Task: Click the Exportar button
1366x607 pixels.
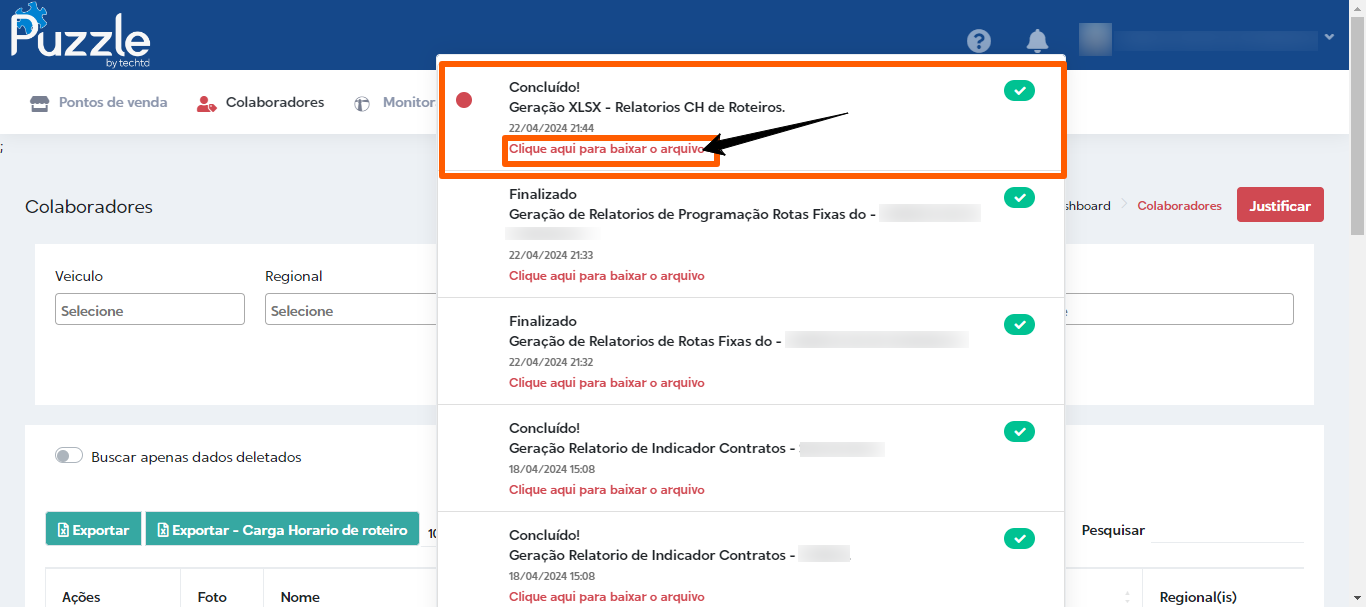Action: pos(93,530)
